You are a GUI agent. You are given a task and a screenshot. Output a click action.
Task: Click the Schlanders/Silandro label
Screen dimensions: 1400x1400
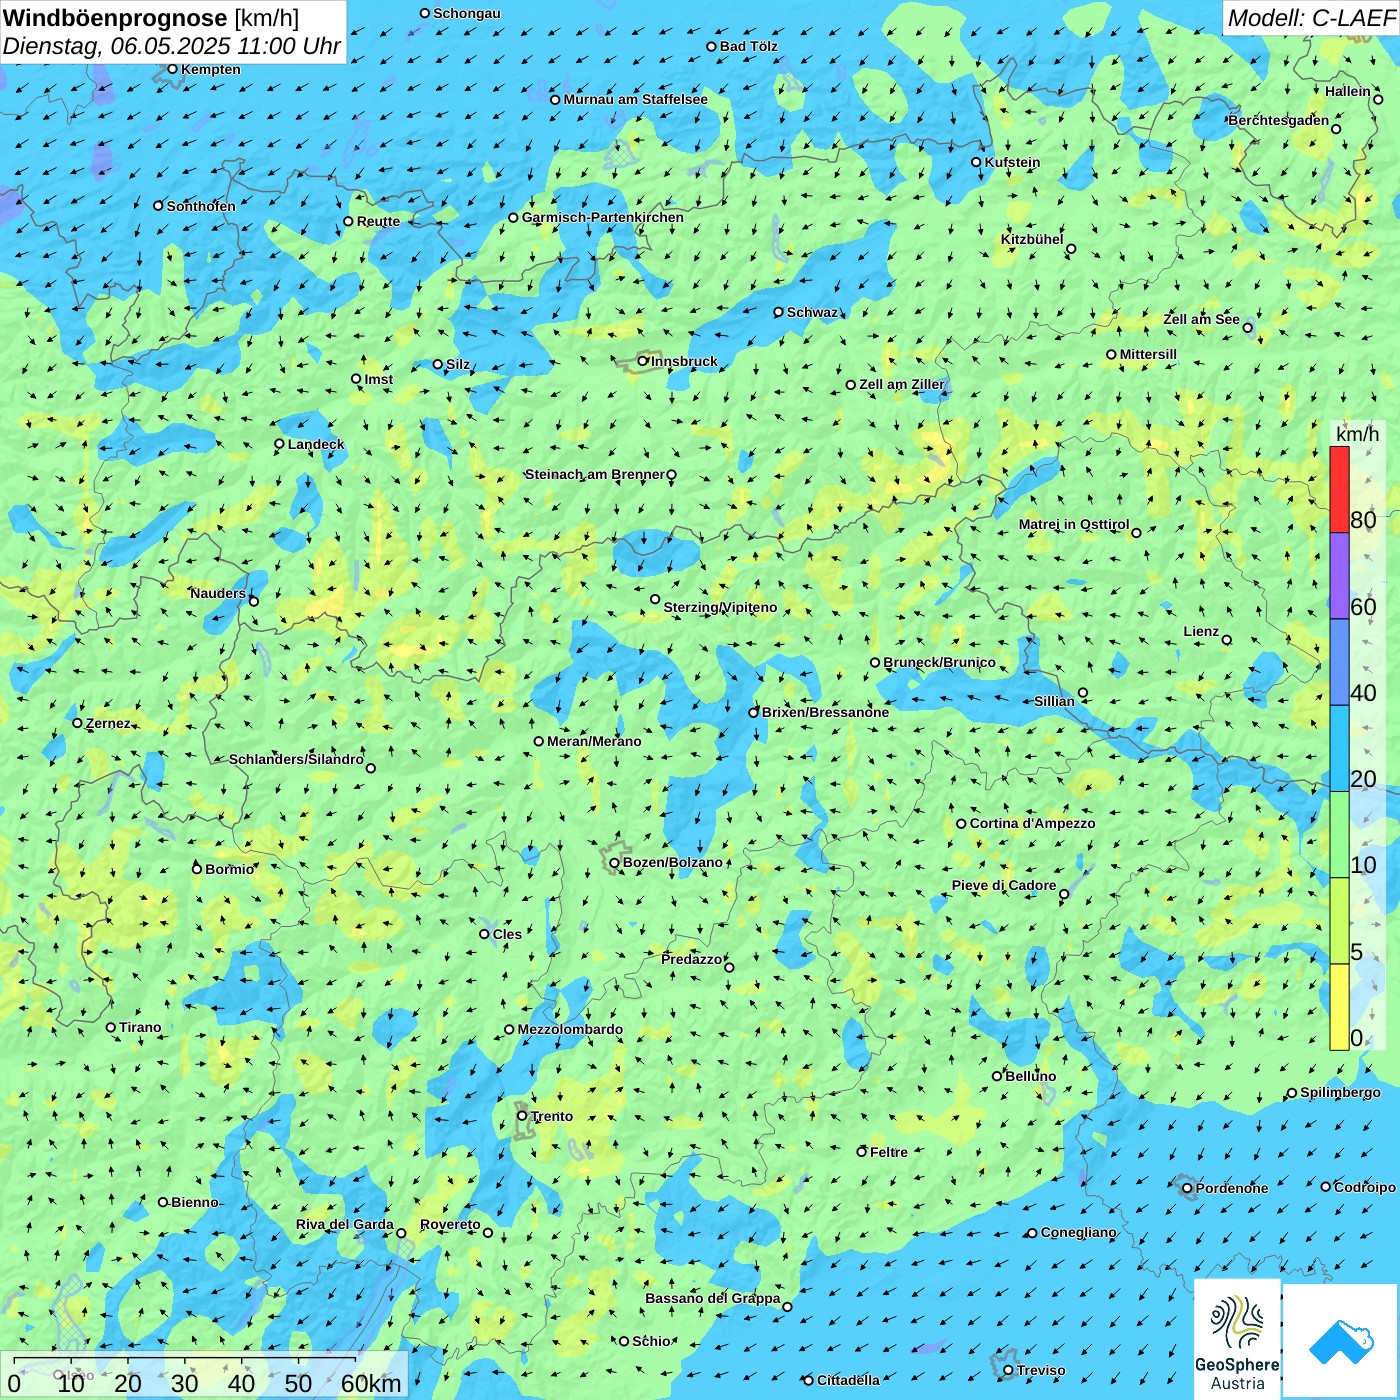pyautogui.click(x=296, y=759)
